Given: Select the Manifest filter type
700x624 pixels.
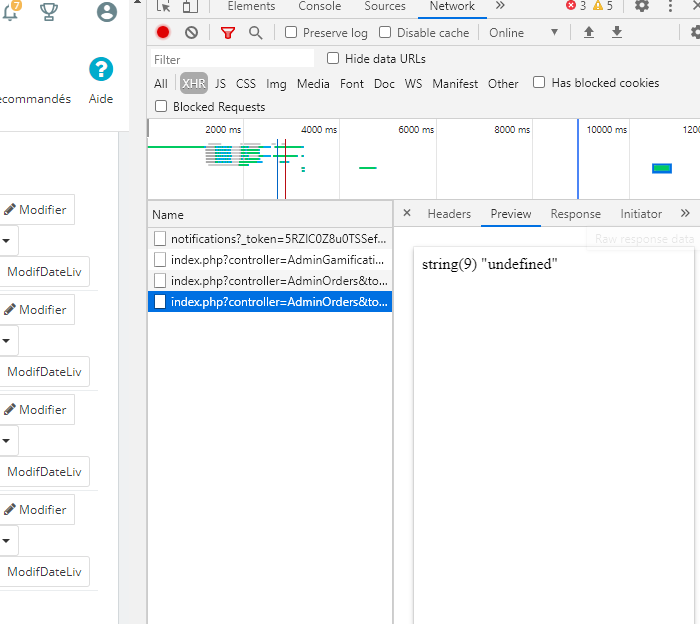Looking at the screenshot, I should pos(455,83).
